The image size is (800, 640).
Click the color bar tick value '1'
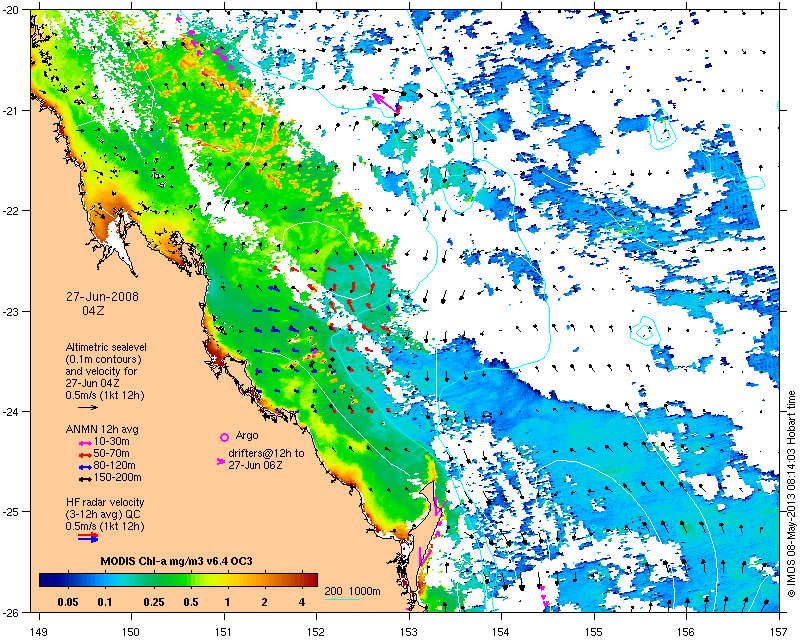pos(228,602)
